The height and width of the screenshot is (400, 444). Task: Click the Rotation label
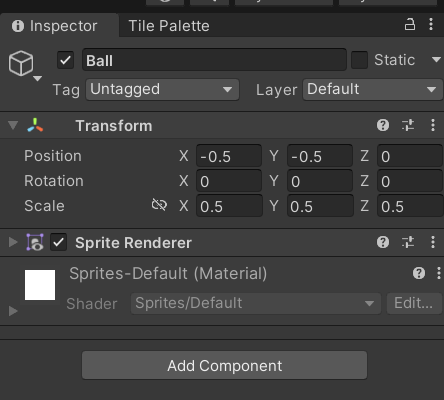(x=54, y=181)
